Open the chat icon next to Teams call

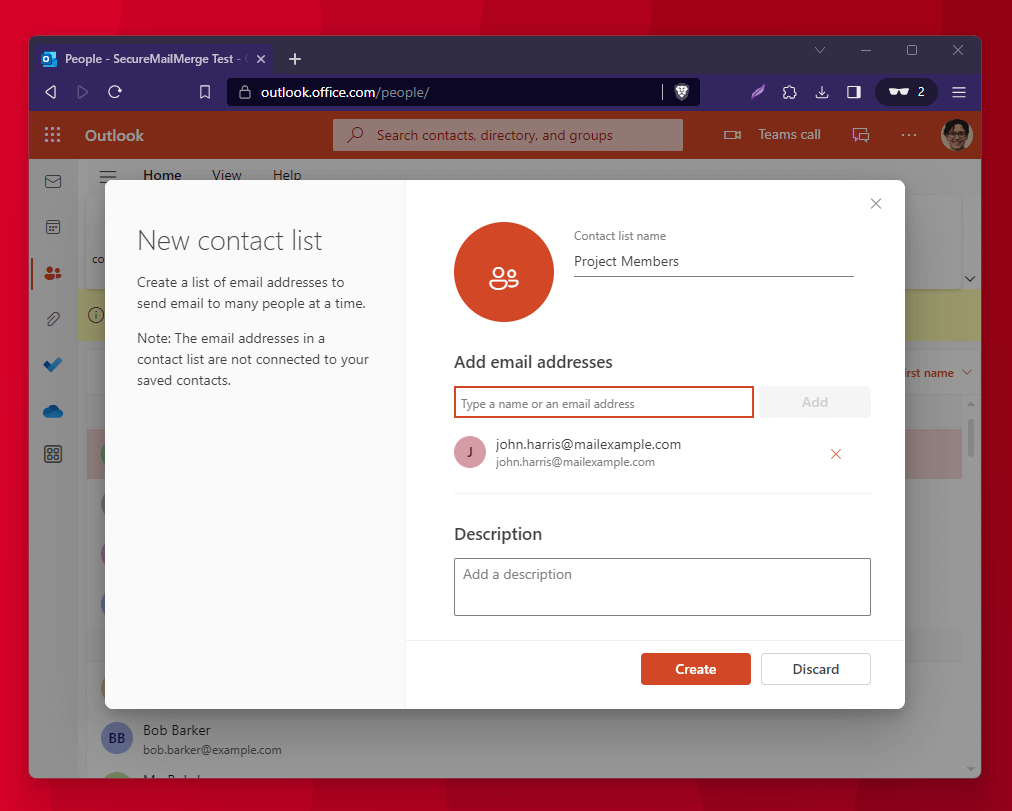pos(861,134)
